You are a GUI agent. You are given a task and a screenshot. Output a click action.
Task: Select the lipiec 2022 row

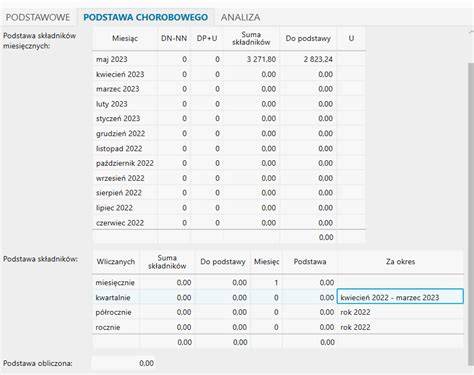coord(229,208)
